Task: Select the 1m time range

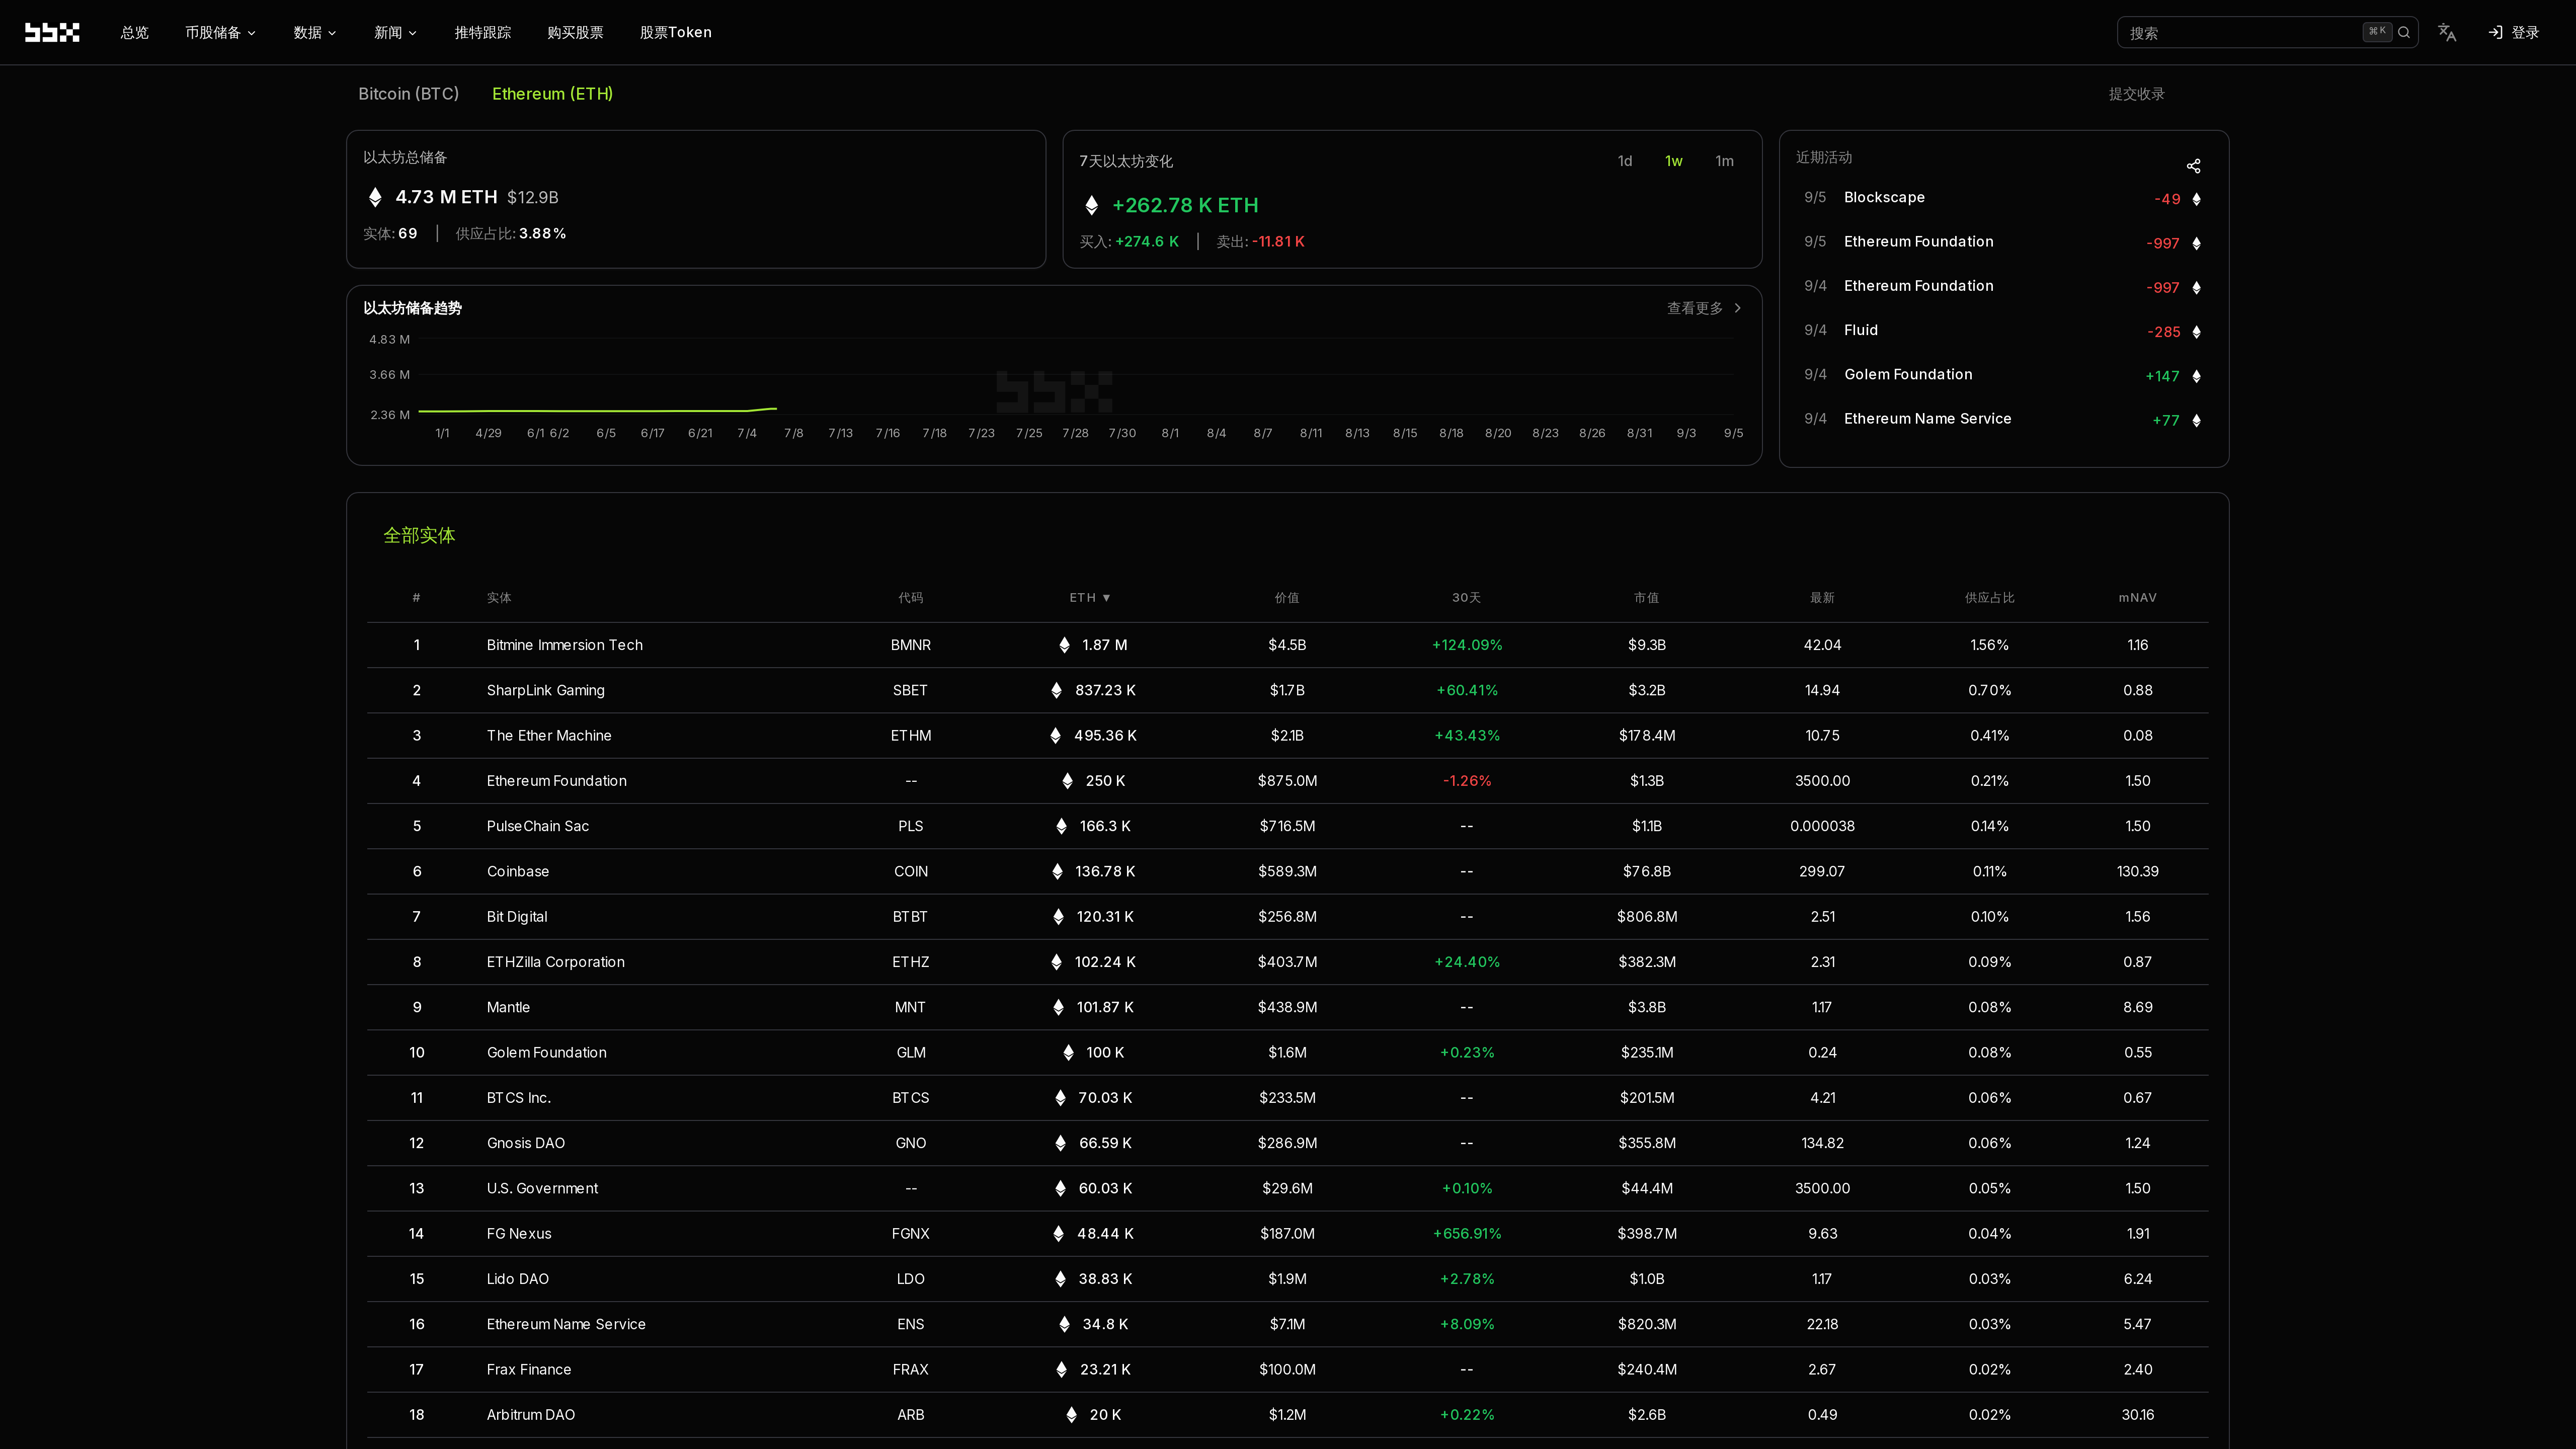Action: click(1724, 161)
